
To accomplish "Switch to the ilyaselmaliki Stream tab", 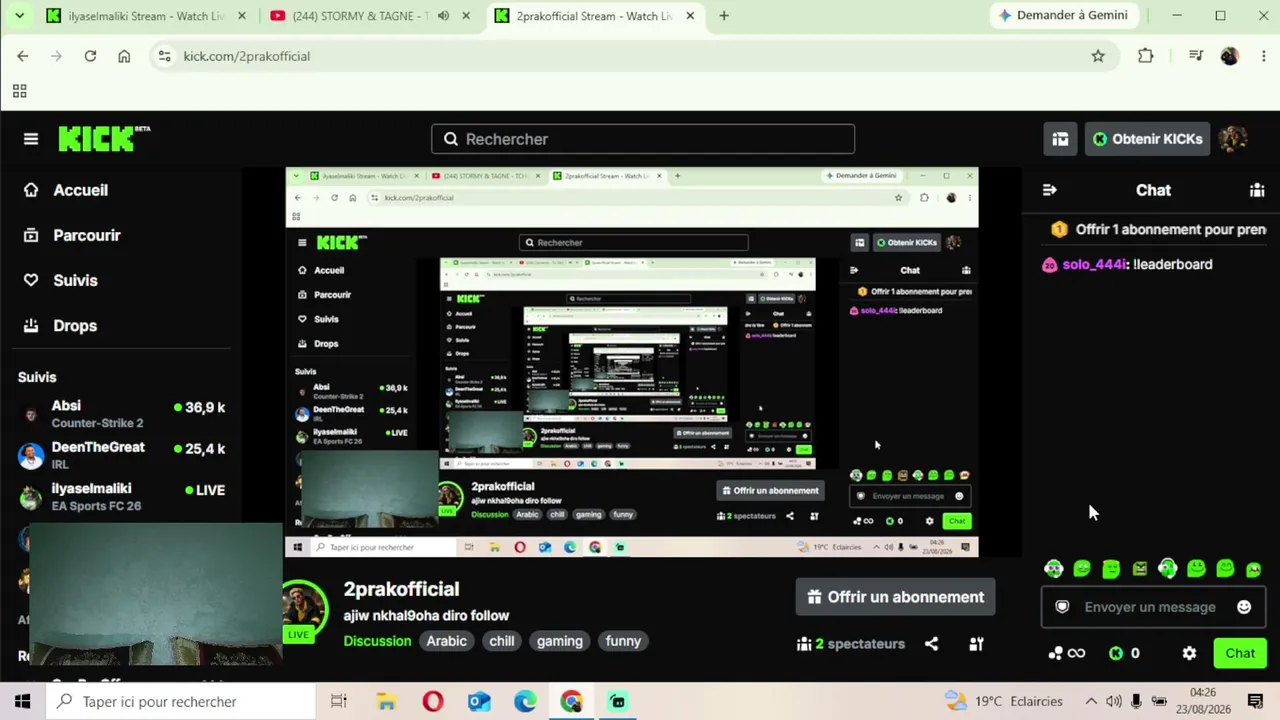I will pyautogui.click(x=144, y=16).
